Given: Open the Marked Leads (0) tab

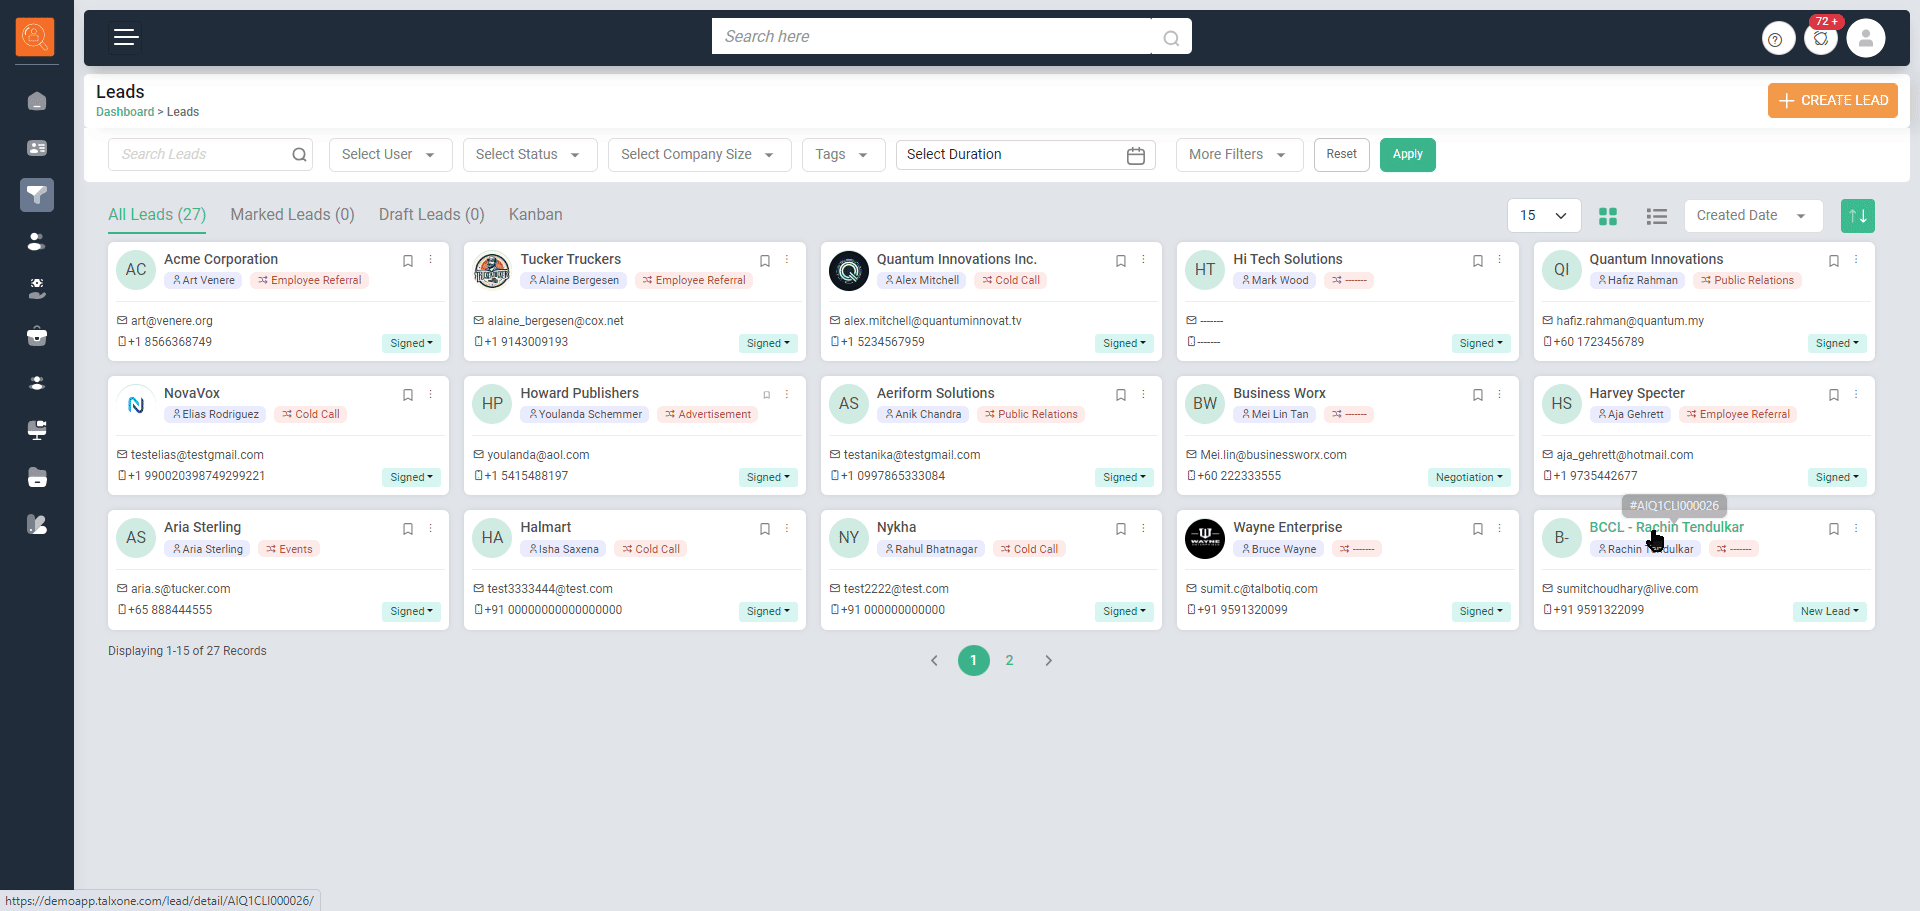Looking at the screenshot, I should [292, 215].
